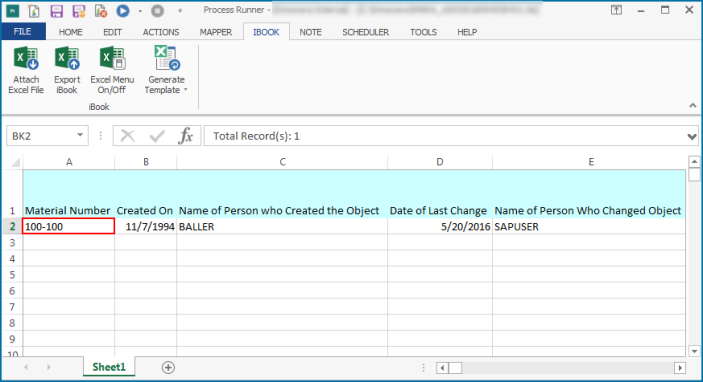
Task: Open the FILE menu
Action: (22, 31)
